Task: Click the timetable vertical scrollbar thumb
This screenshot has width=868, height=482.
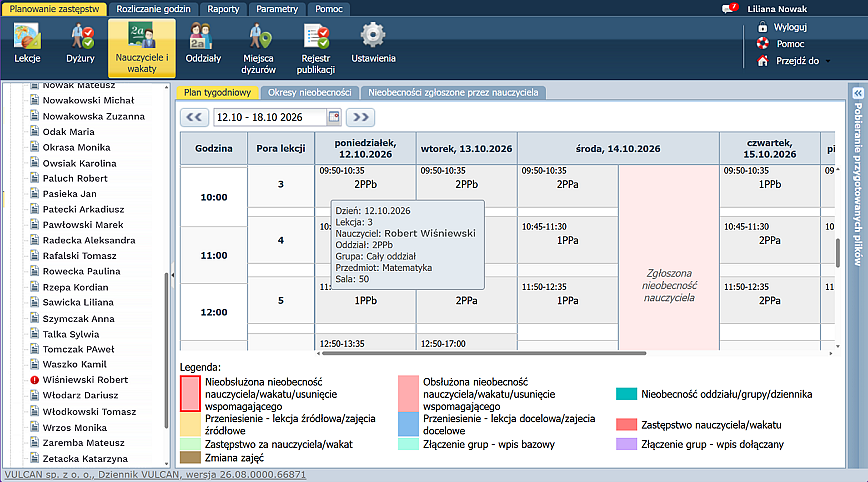Action: click(838, 253)
